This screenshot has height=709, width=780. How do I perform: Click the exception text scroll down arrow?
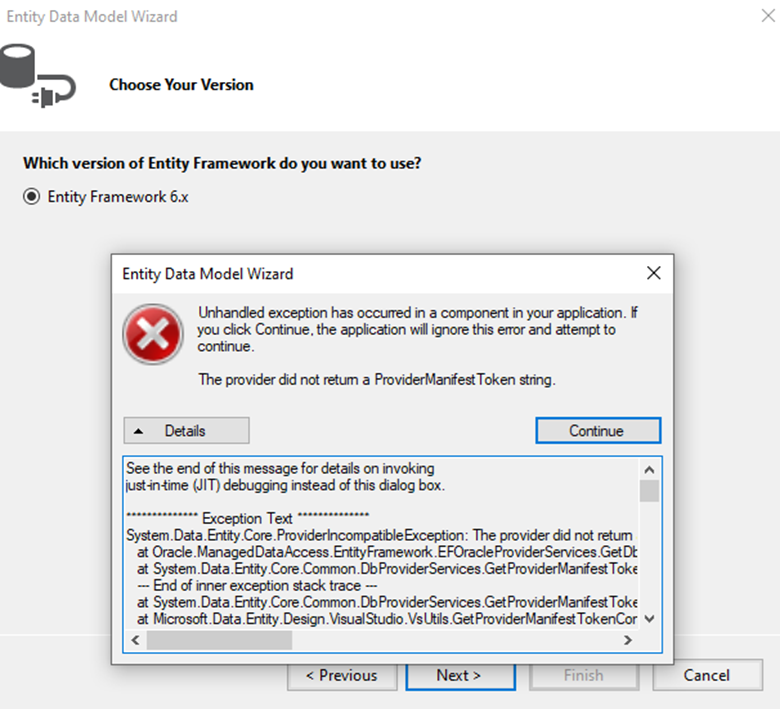[x=649, y=619]
